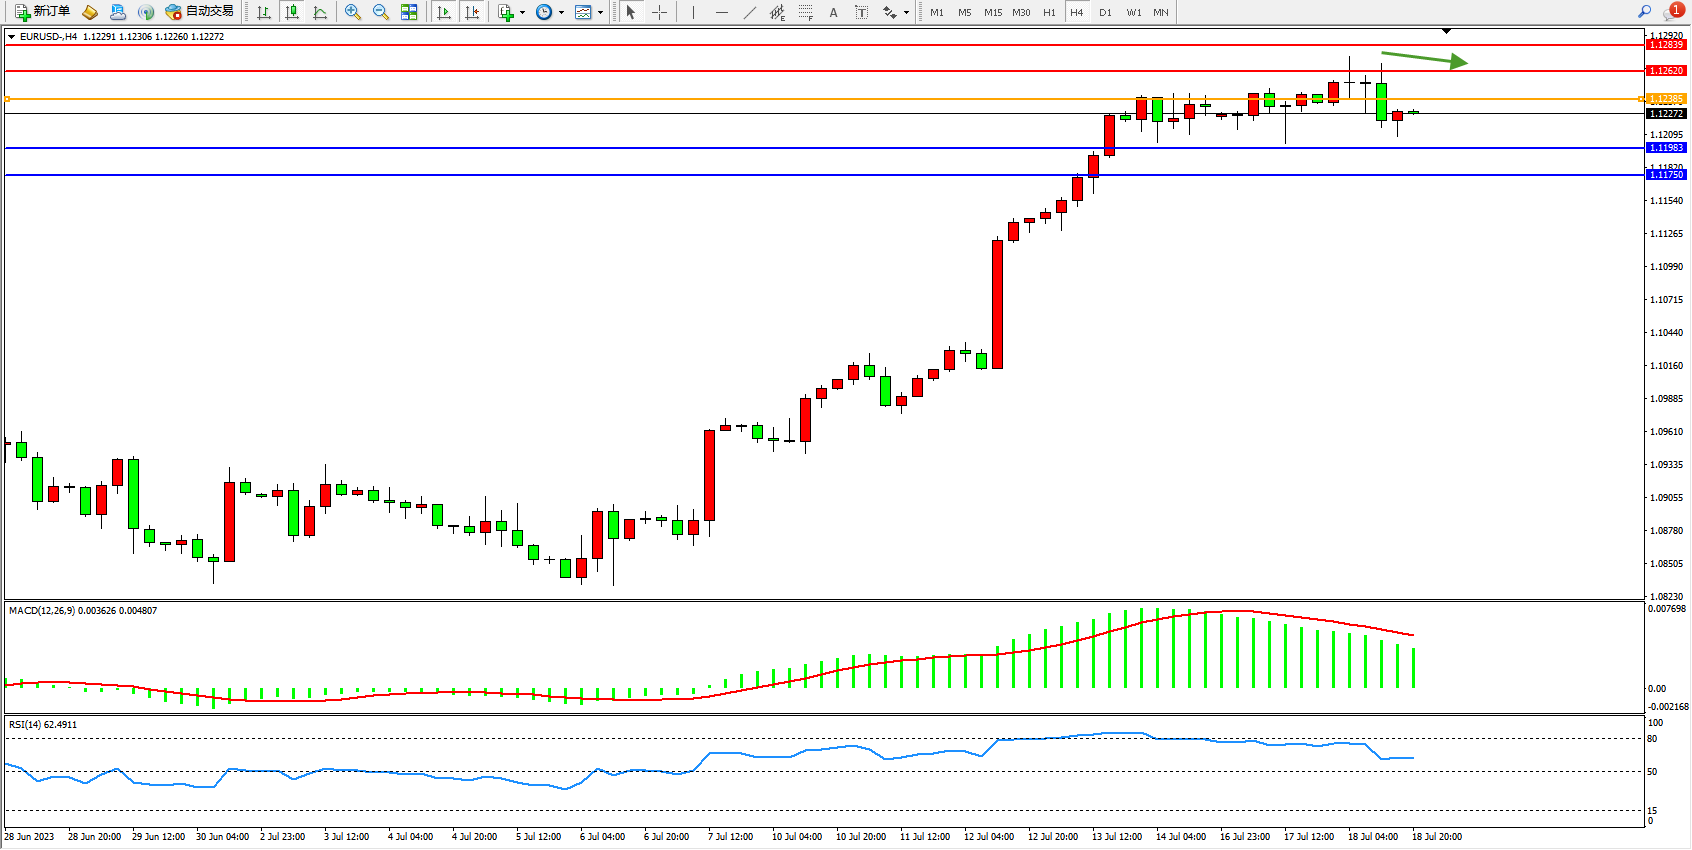Select candlestick chart mode
The image size is (1692, 850).
pos(292,12)
